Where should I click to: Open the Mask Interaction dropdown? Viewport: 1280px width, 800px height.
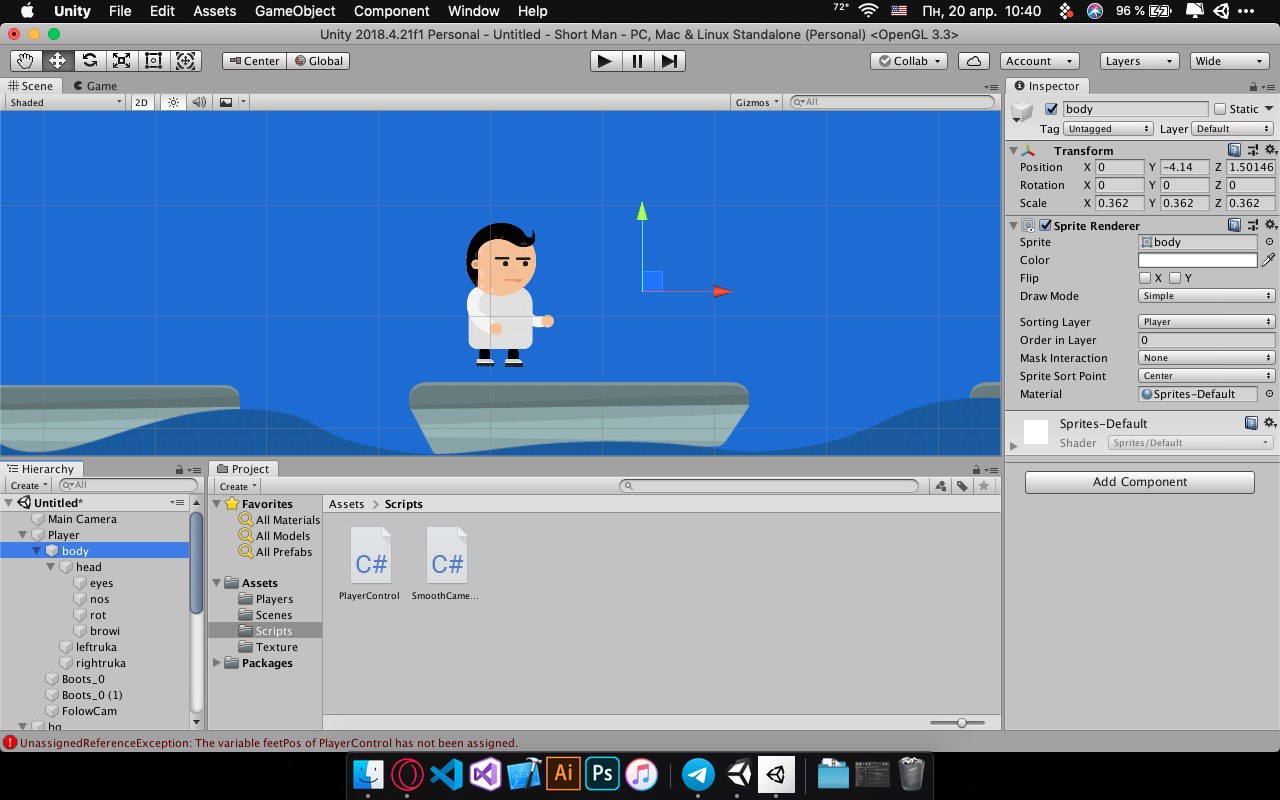(x=1207, y=358)
